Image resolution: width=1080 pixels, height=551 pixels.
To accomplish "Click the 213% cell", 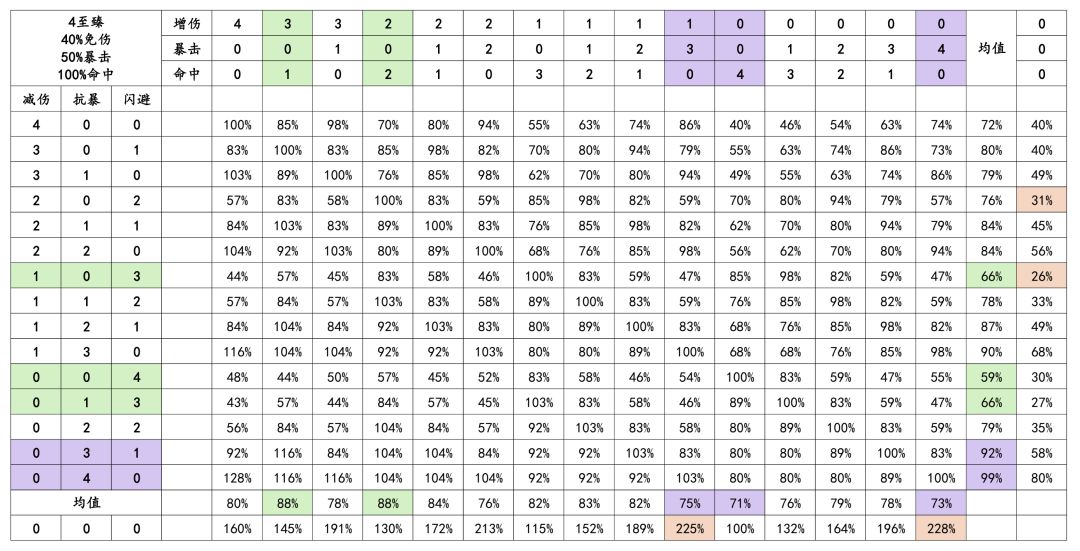I will pyautogui.click(x=489, y=528).
